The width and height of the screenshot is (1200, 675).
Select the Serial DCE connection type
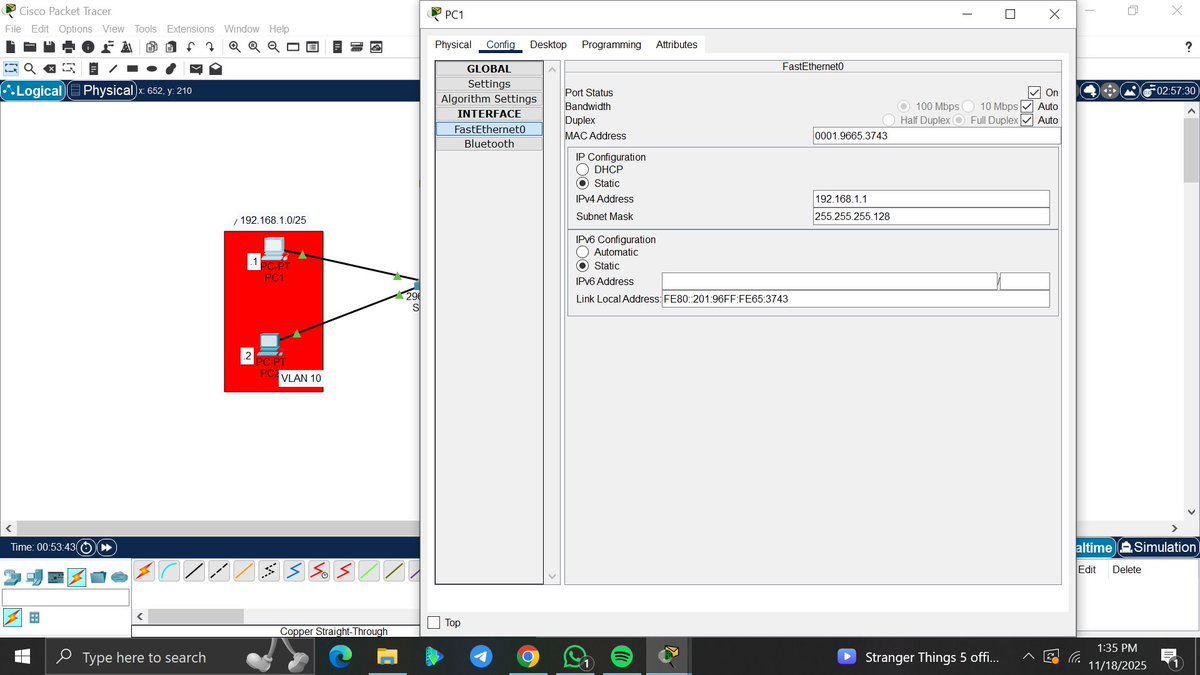tap(320, 571)
